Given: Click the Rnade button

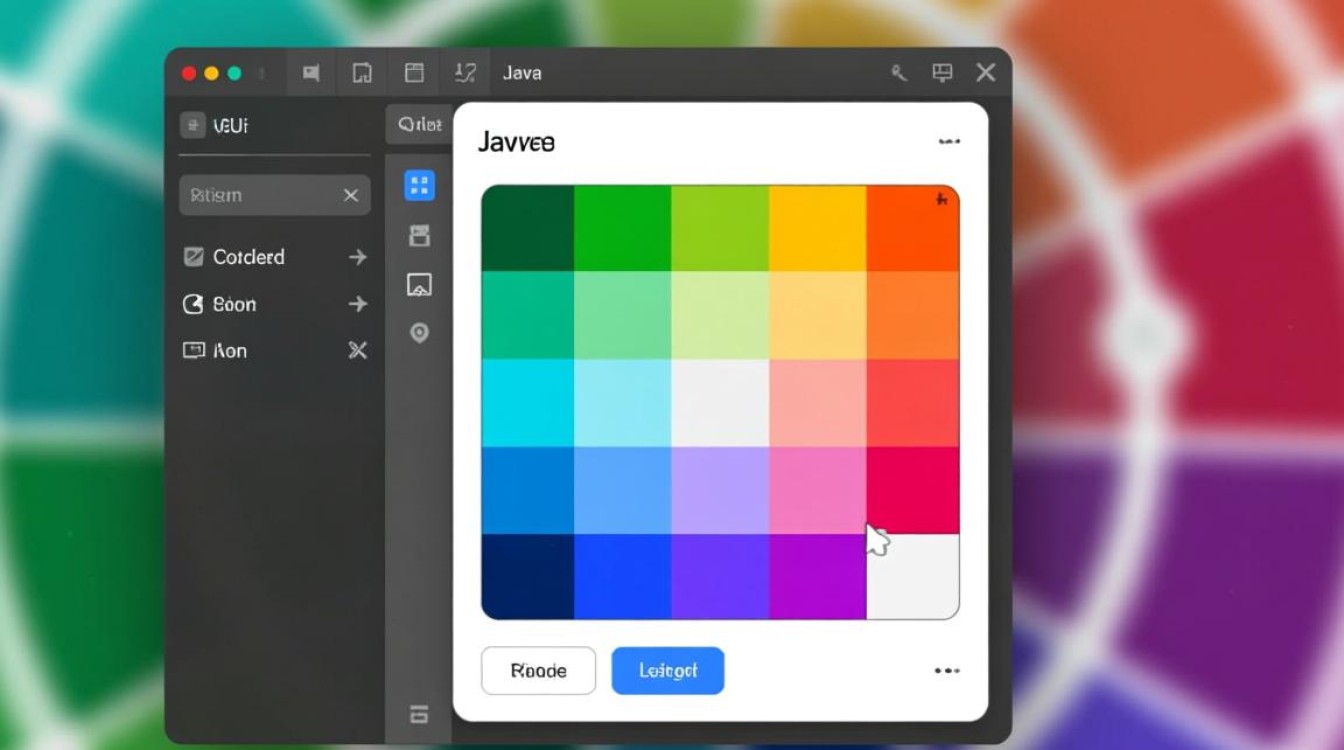Looking at the screenshot, I should click(538, 670).
